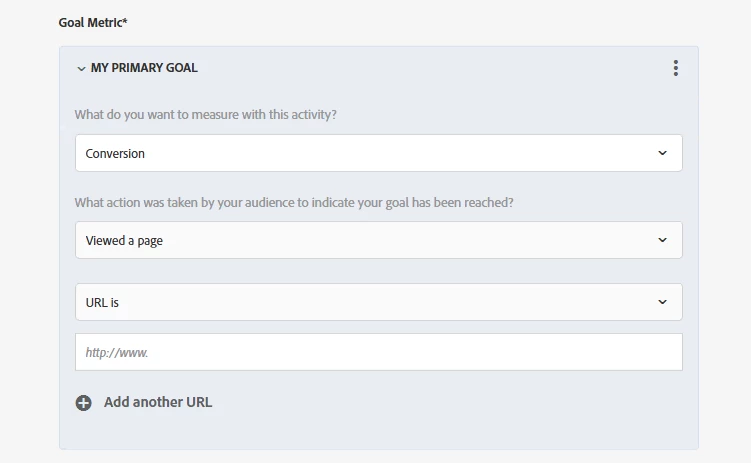Screen dimensions: 751x463
Task: Click the MY PRIMARY GOAL header title
Action: tap(144, 68)
